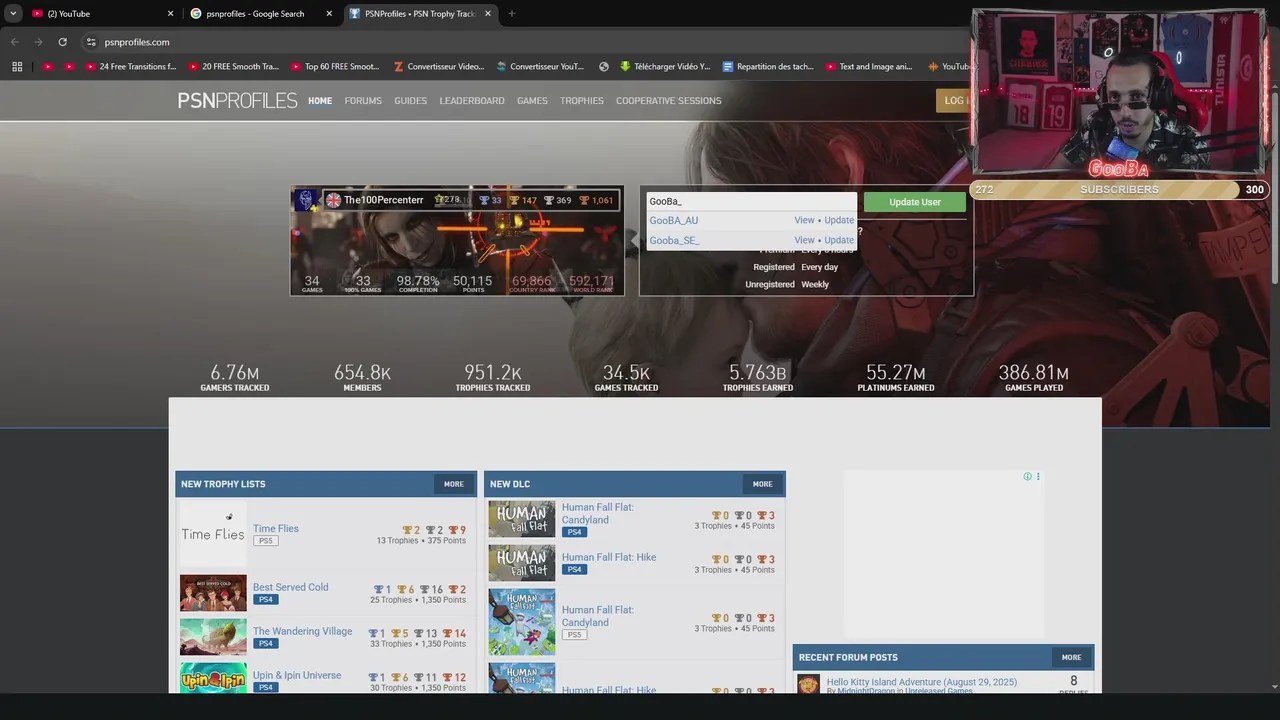Select the GooBA_AU suggestion

pyautogui.click(x=674, y=221)
